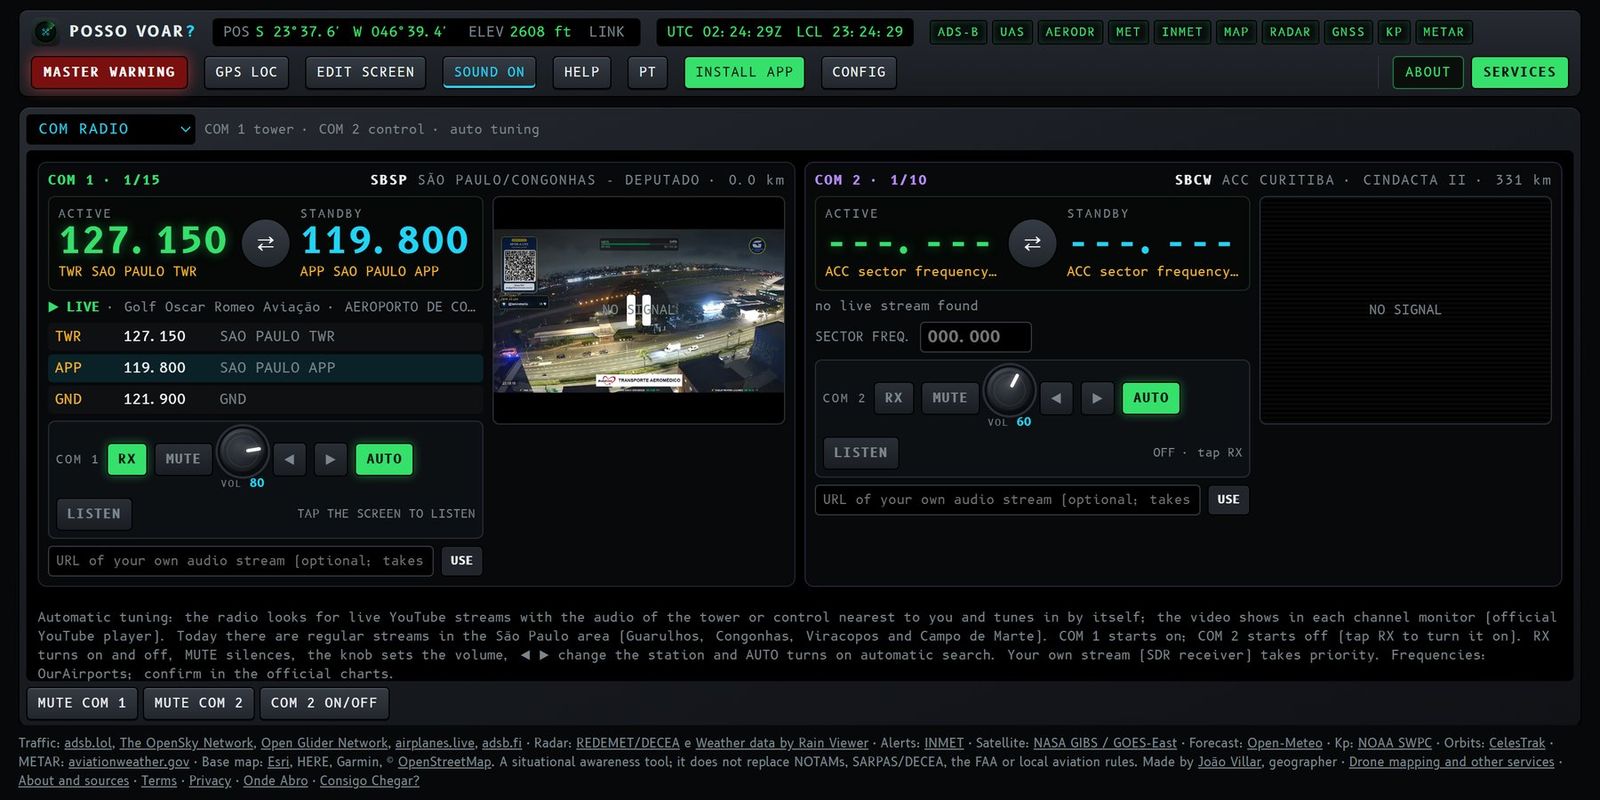Open the RADAR tab
Screen dimensions: 1600x800
point(1290,32)
